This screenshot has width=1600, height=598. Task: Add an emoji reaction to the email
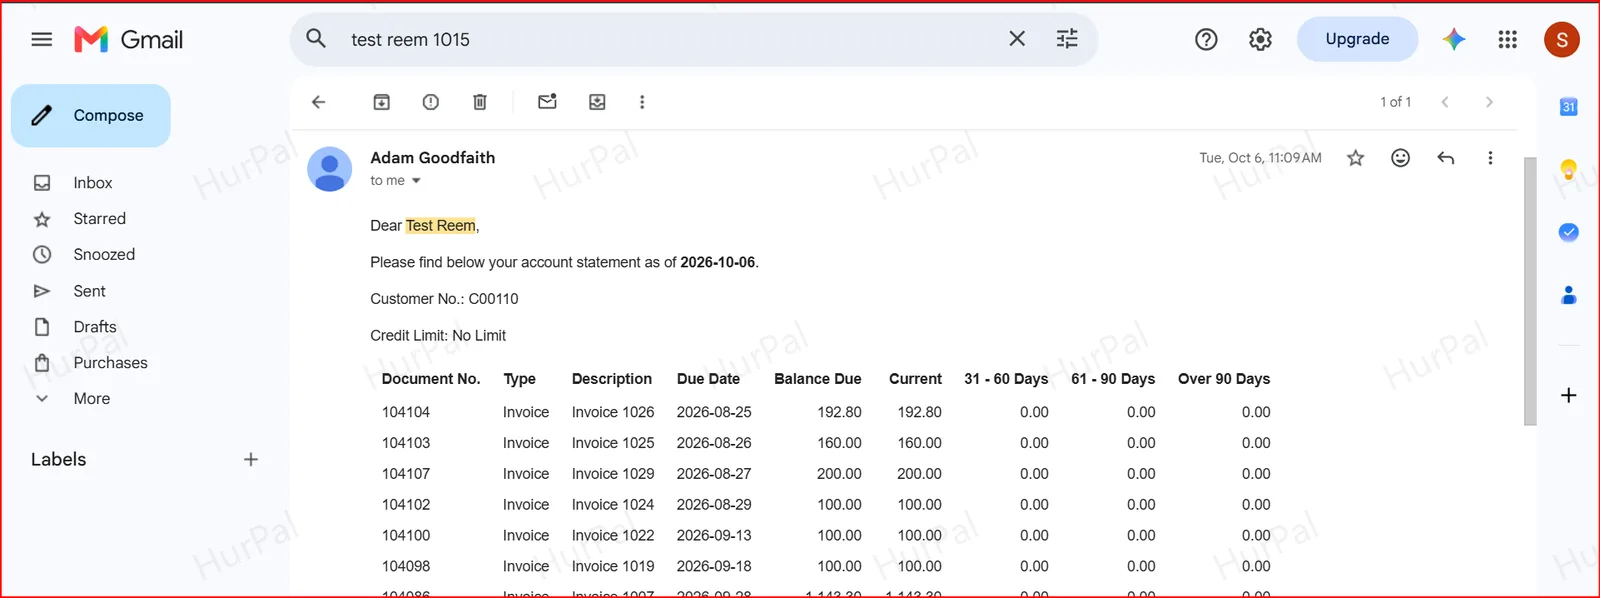click(x=1401, y=158)
